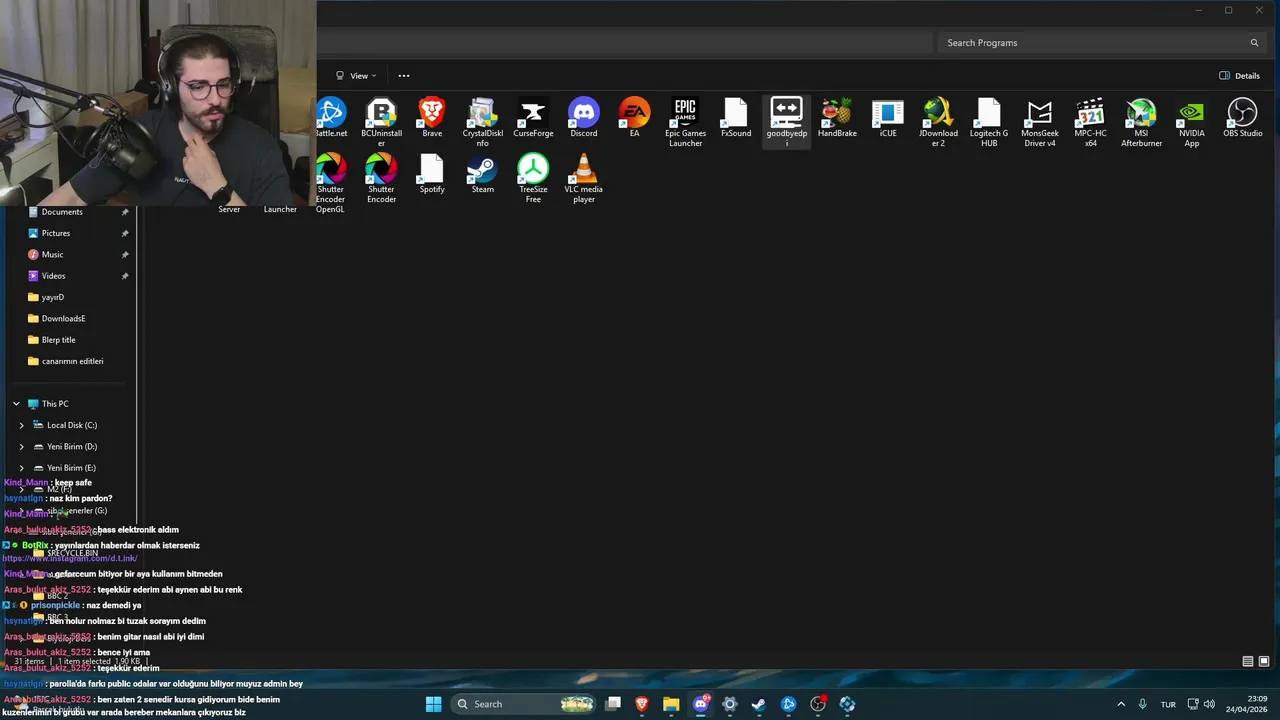This screenshot has height=720, width=1280.
Task: Switch to details list view button
Action: [x=1248, y=661]
